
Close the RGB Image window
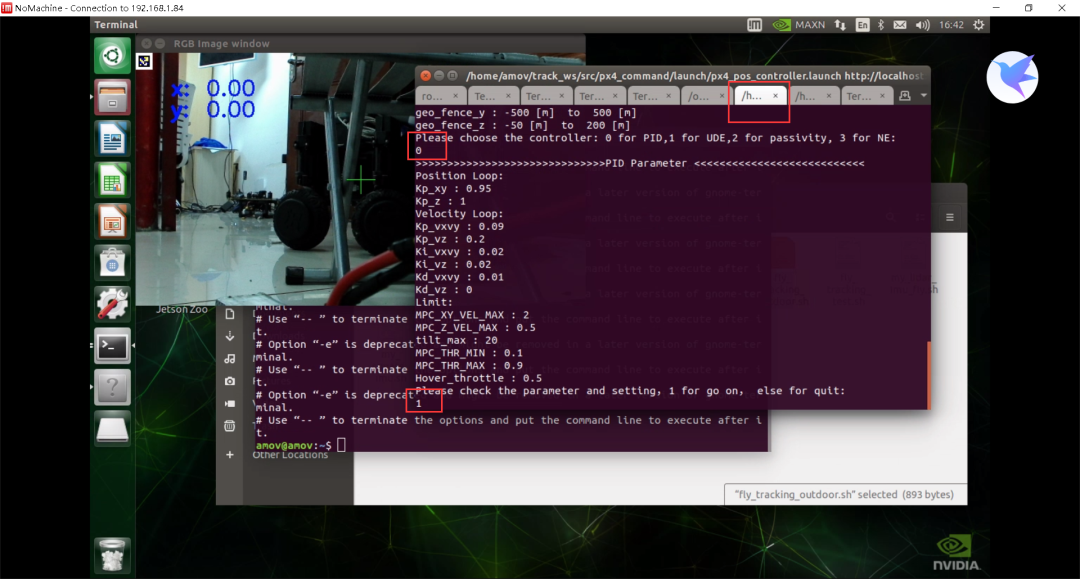point(147,43)
